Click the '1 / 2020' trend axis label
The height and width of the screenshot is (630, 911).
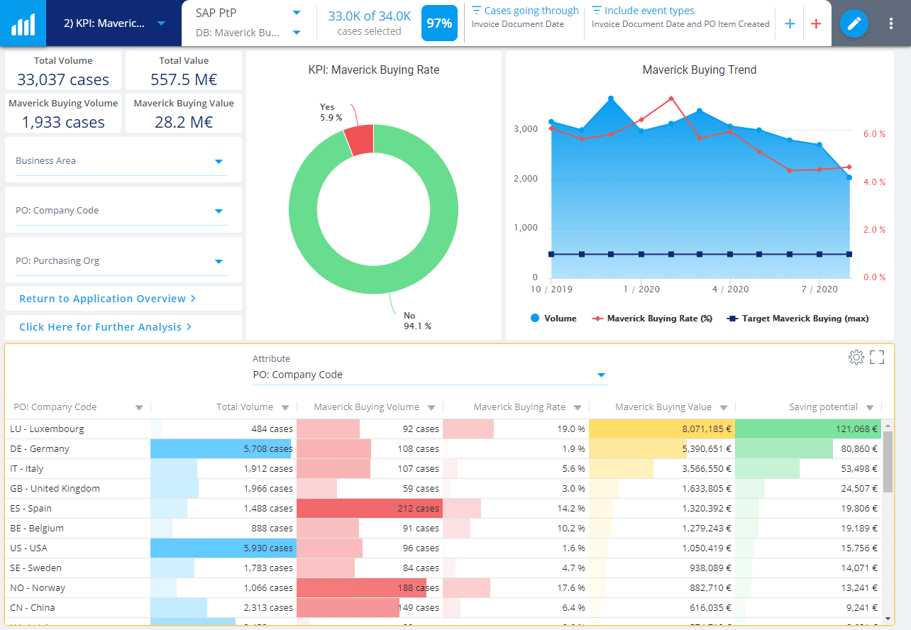pyautogui.click(x=641, y=289)
